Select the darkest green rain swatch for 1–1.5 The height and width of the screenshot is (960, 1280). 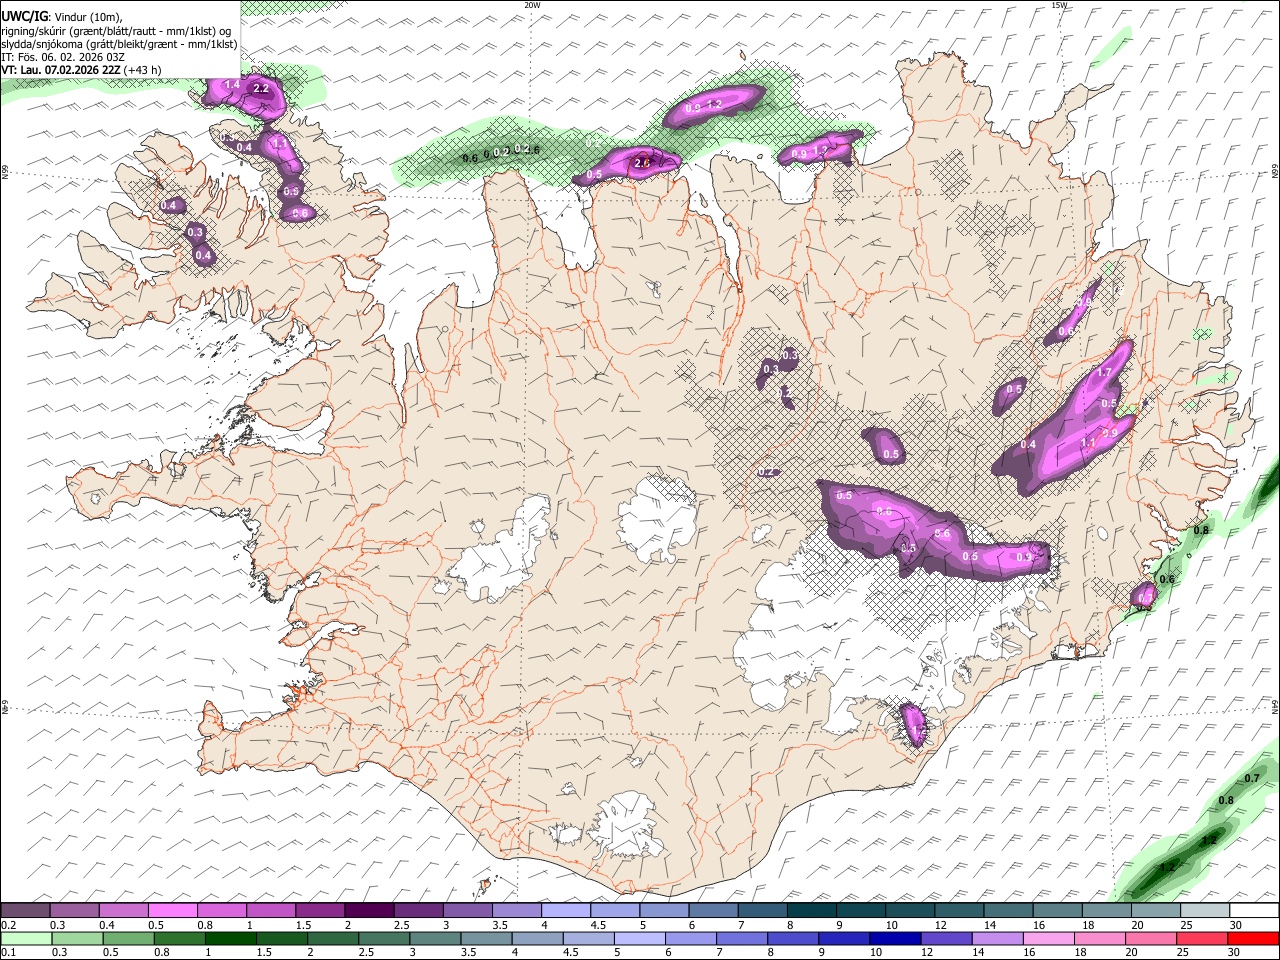[x=231, y=939]
